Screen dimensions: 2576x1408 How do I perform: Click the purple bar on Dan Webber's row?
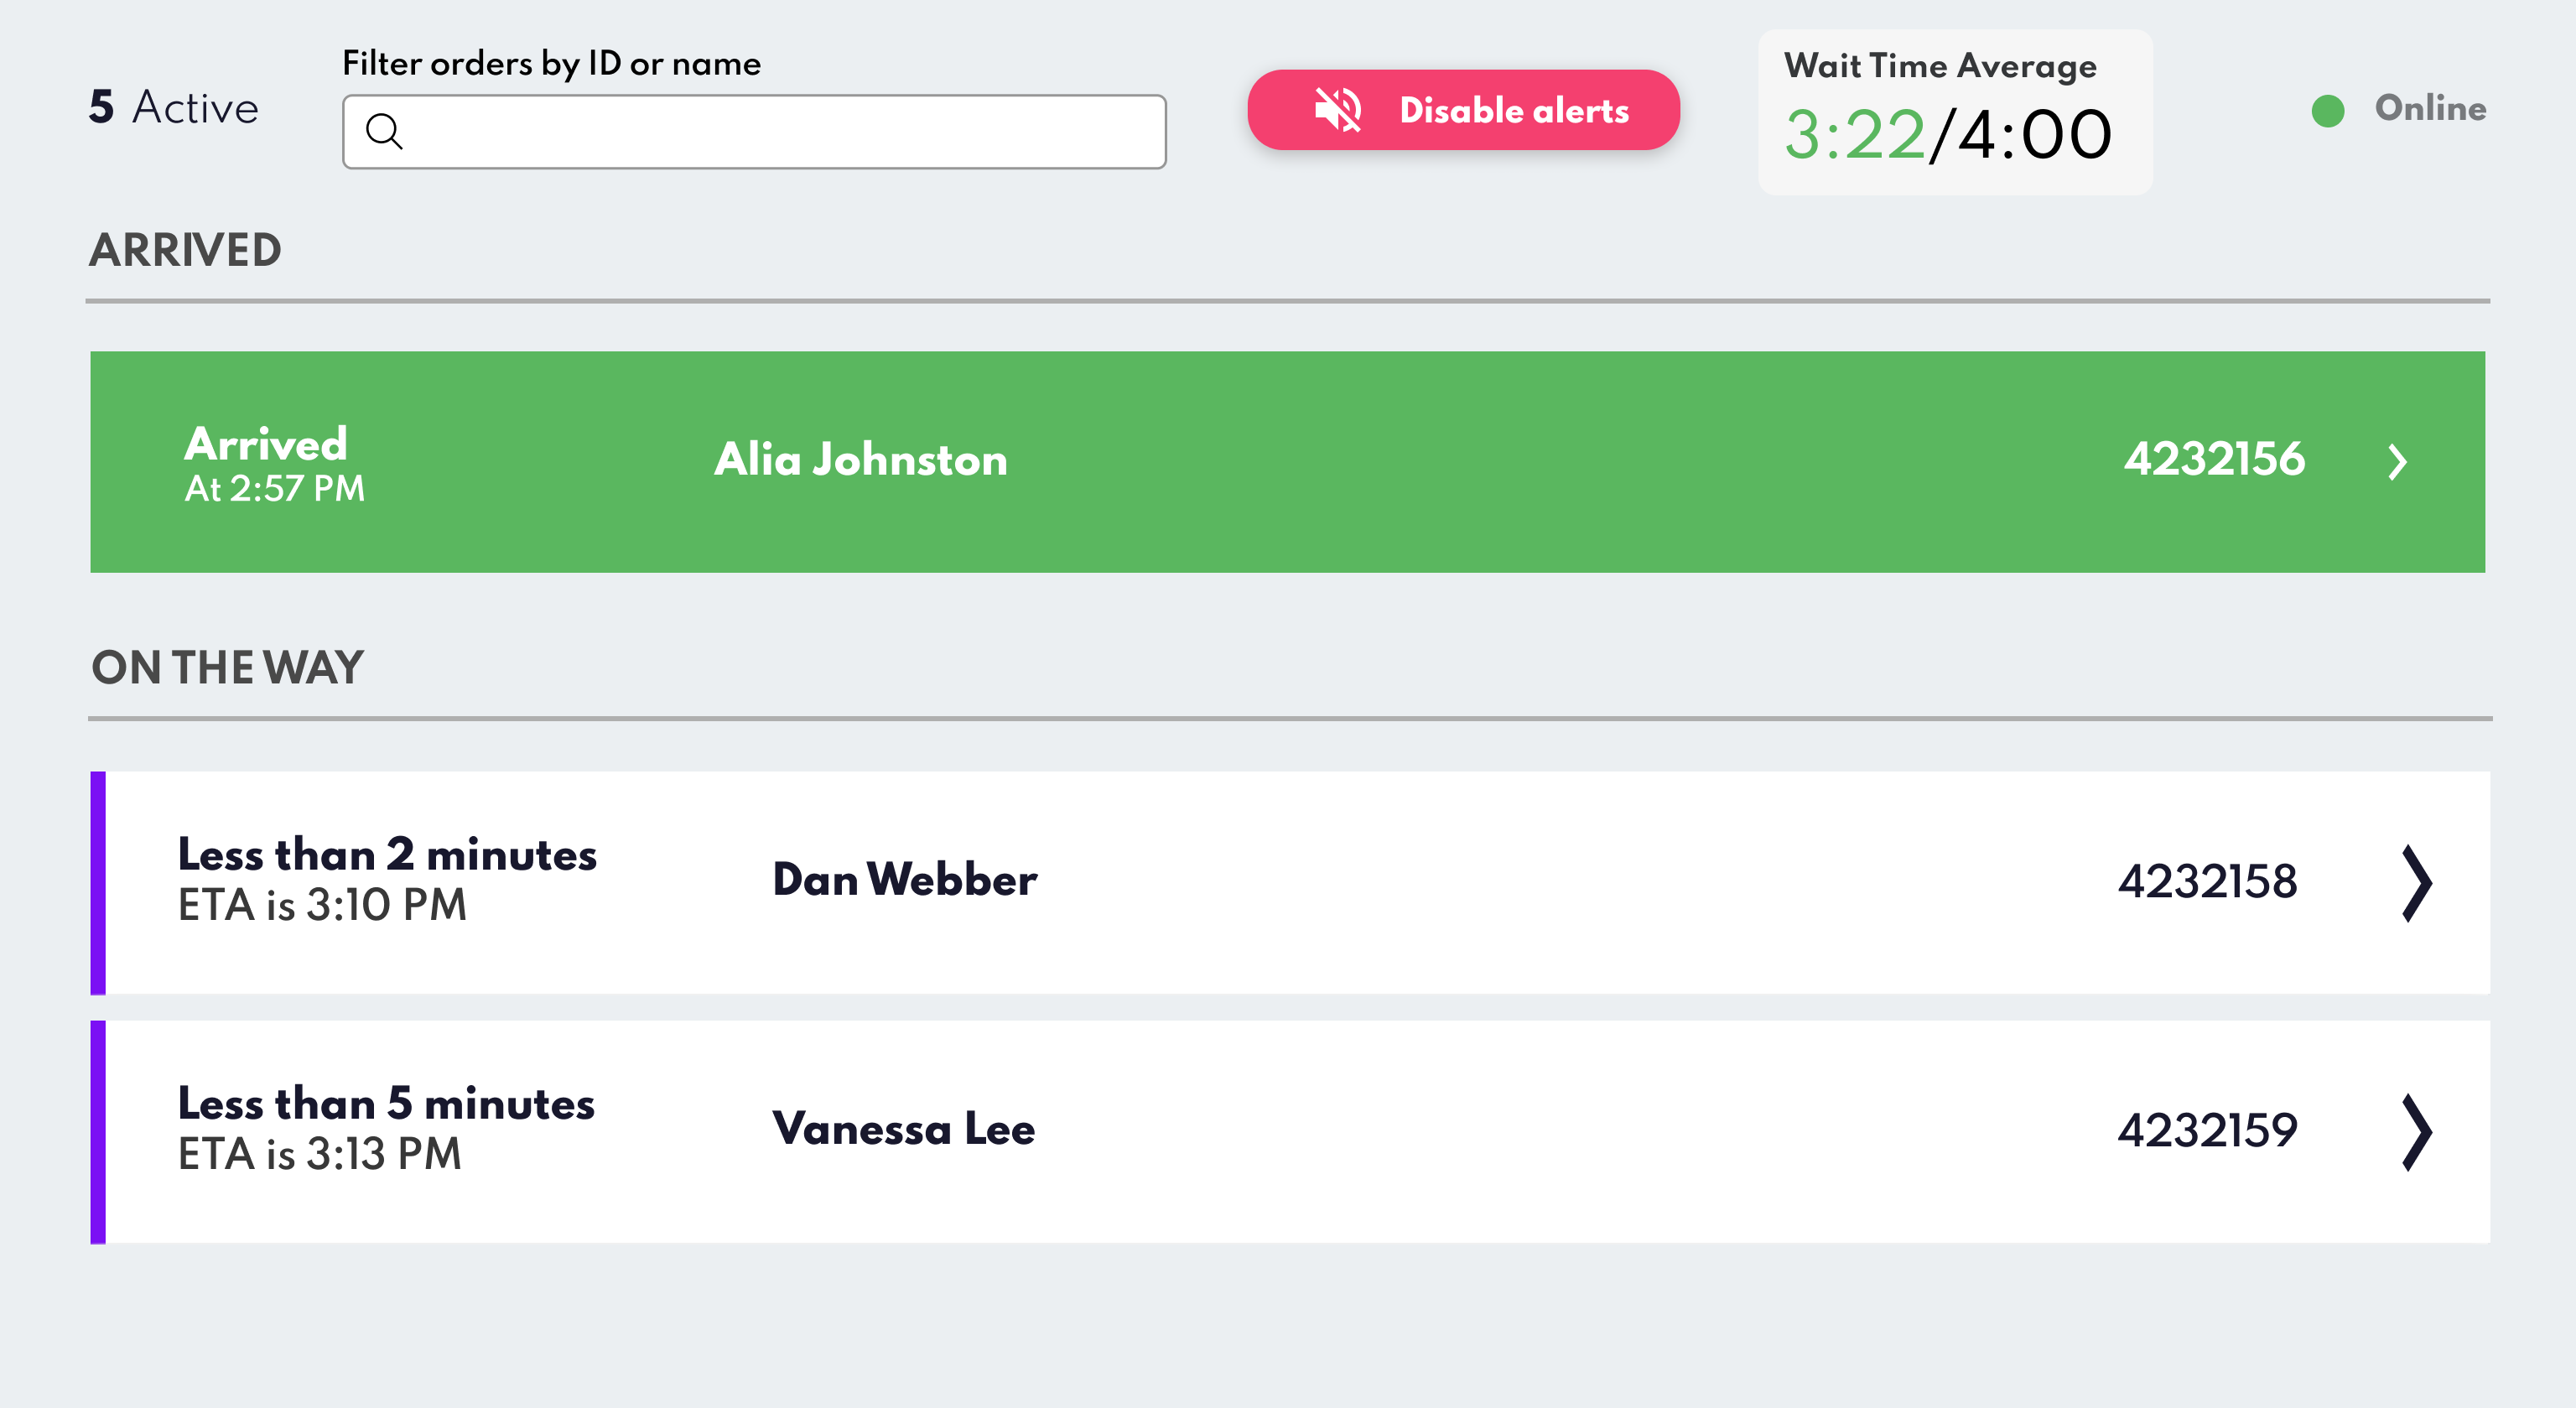point(98,883)
